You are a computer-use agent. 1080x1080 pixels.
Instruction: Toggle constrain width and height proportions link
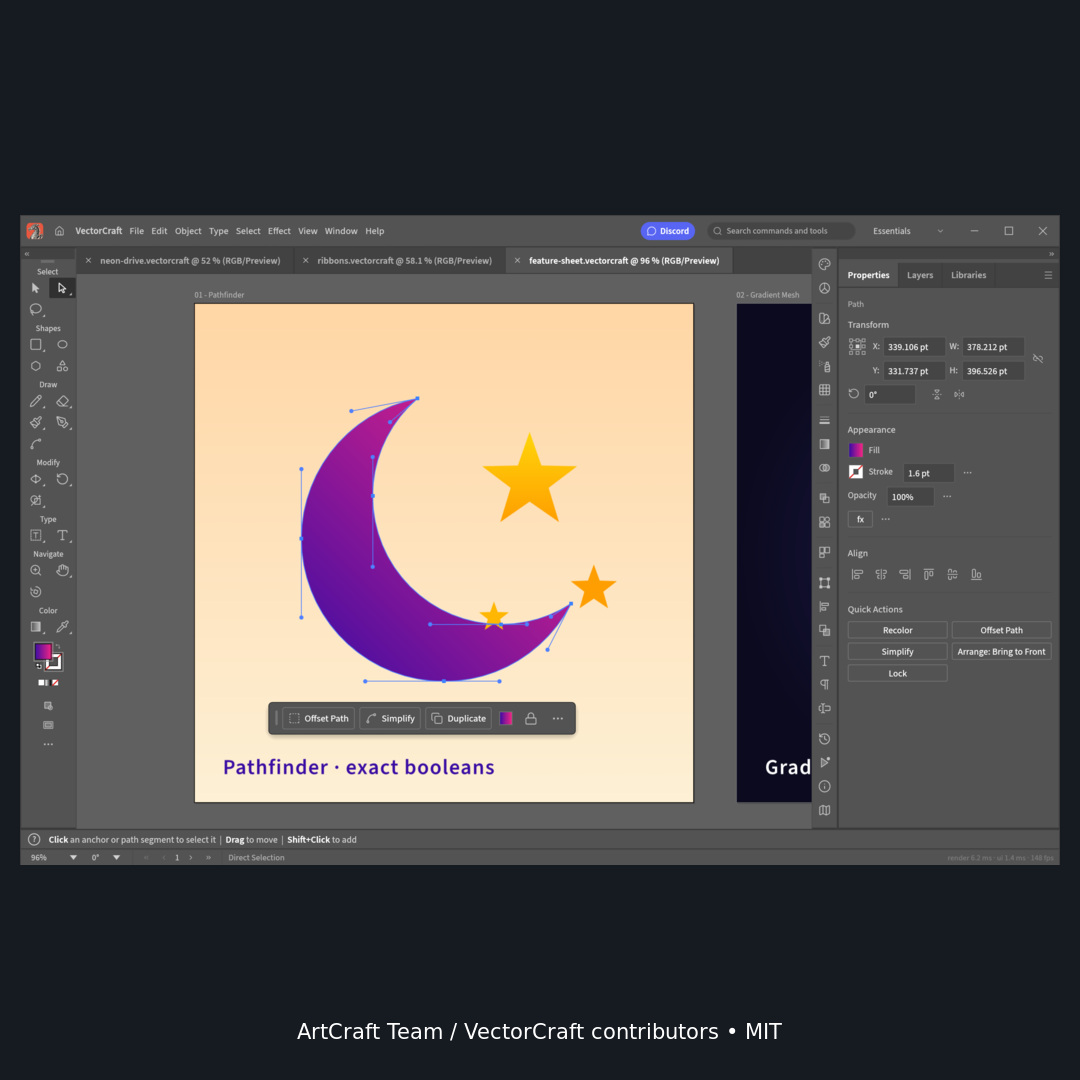tap(1038, 359)
